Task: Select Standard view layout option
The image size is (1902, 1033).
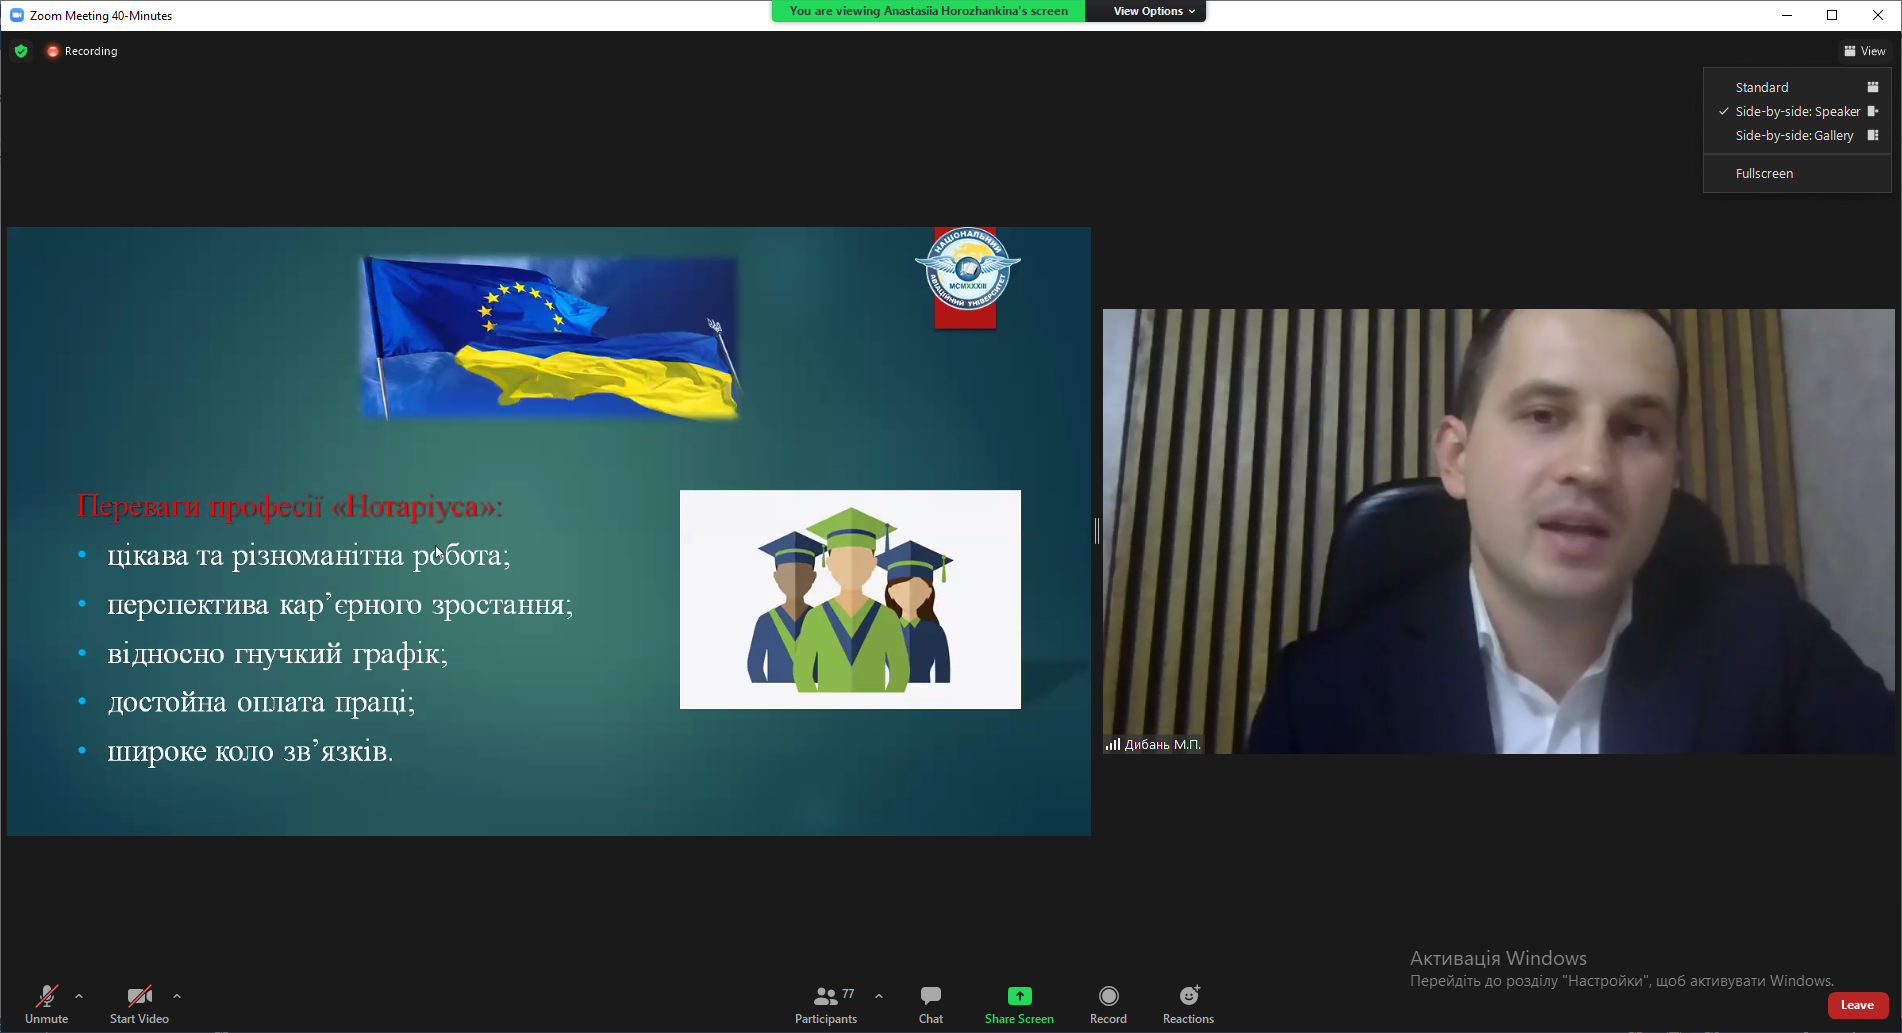Action: click(x=1762, y=87)
